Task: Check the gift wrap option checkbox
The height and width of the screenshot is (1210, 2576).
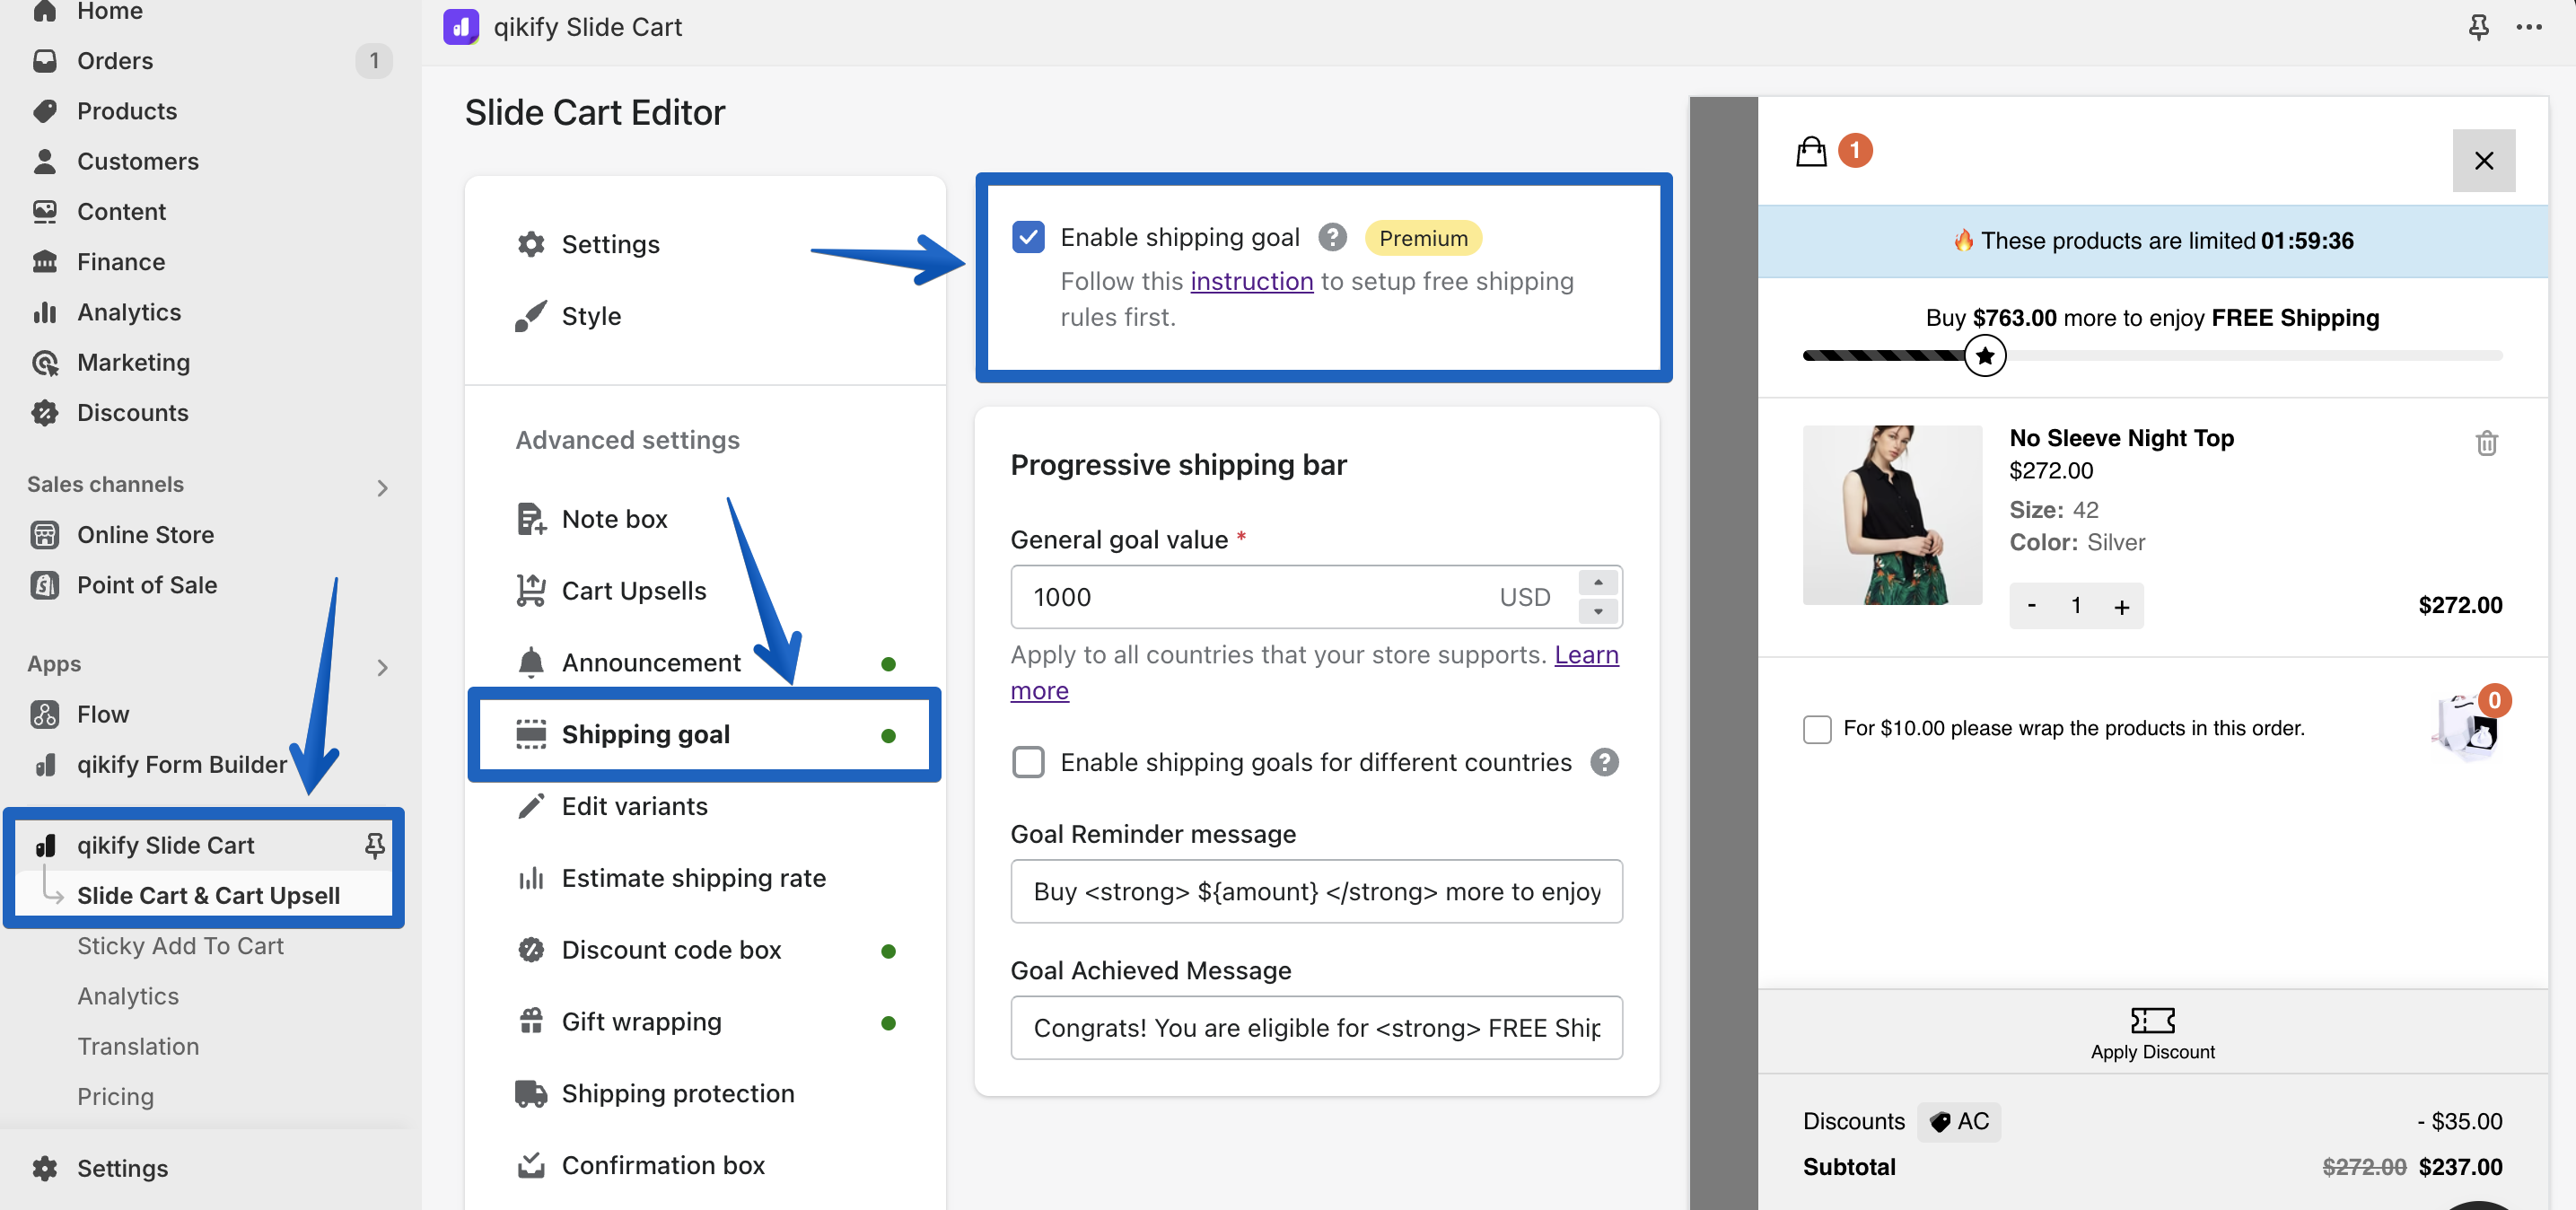Action: coord(1817,729)
